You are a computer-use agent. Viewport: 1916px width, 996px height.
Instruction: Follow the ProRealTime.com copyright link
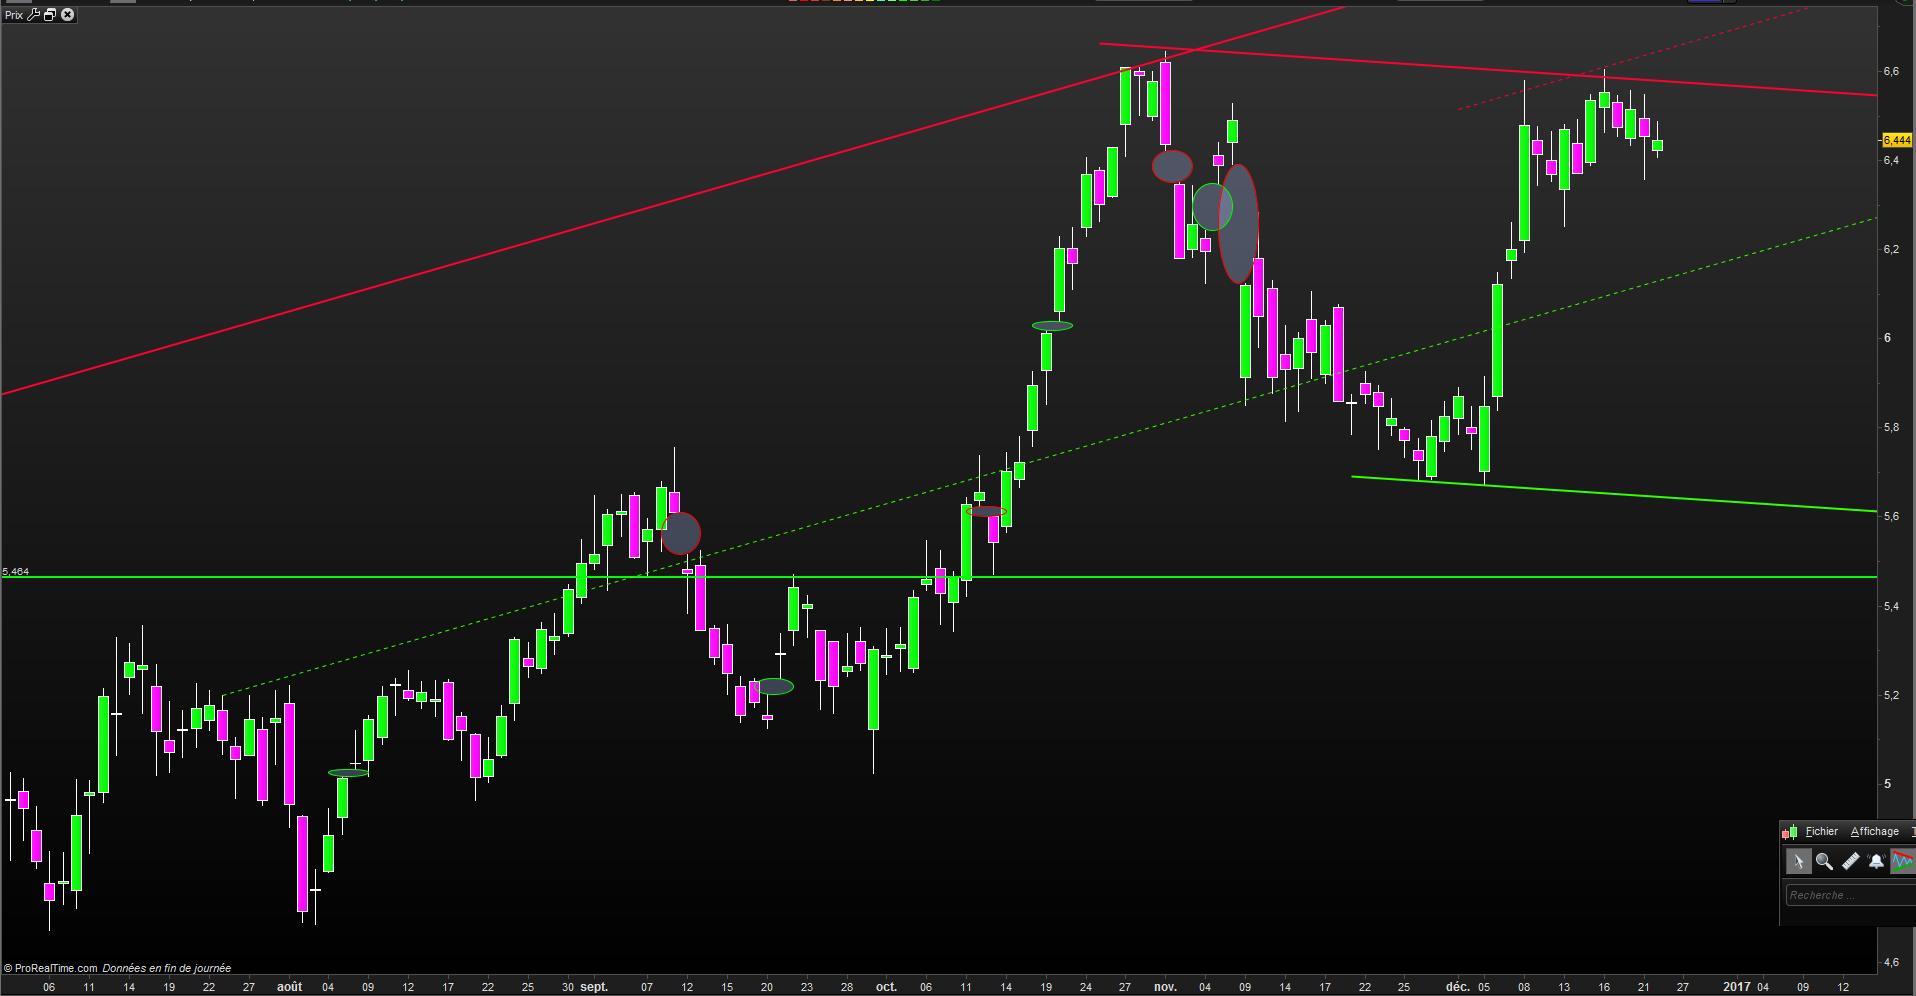point(51,968)
